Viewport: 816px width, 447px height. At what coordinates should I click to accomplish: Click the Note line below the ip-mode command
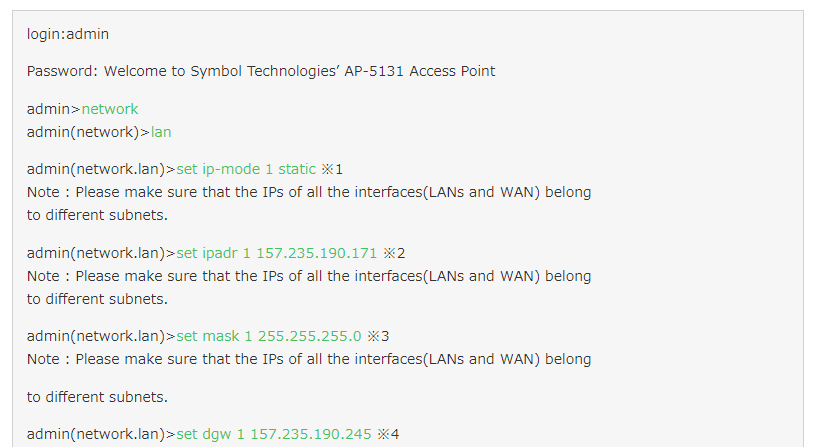(x=309, y=192)
